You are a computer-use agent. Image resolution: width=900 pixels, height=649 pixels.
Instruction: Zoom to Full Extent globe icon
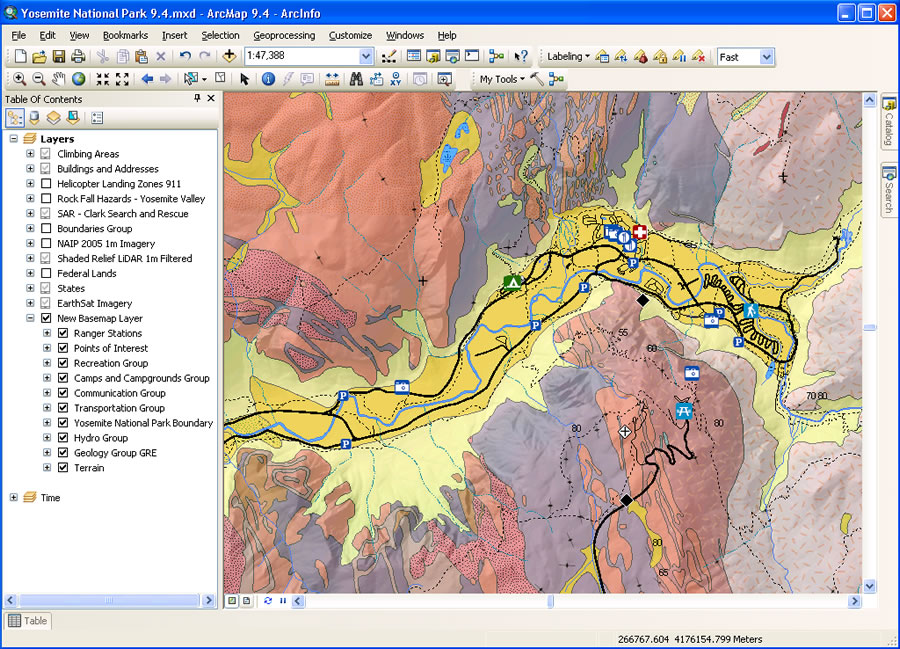click(x=78, y=79)
